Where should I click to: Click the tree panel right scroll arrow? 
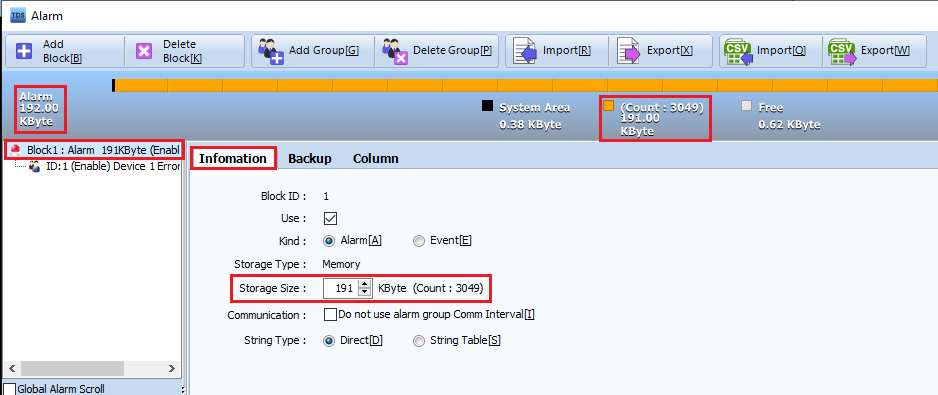point(171,368)
